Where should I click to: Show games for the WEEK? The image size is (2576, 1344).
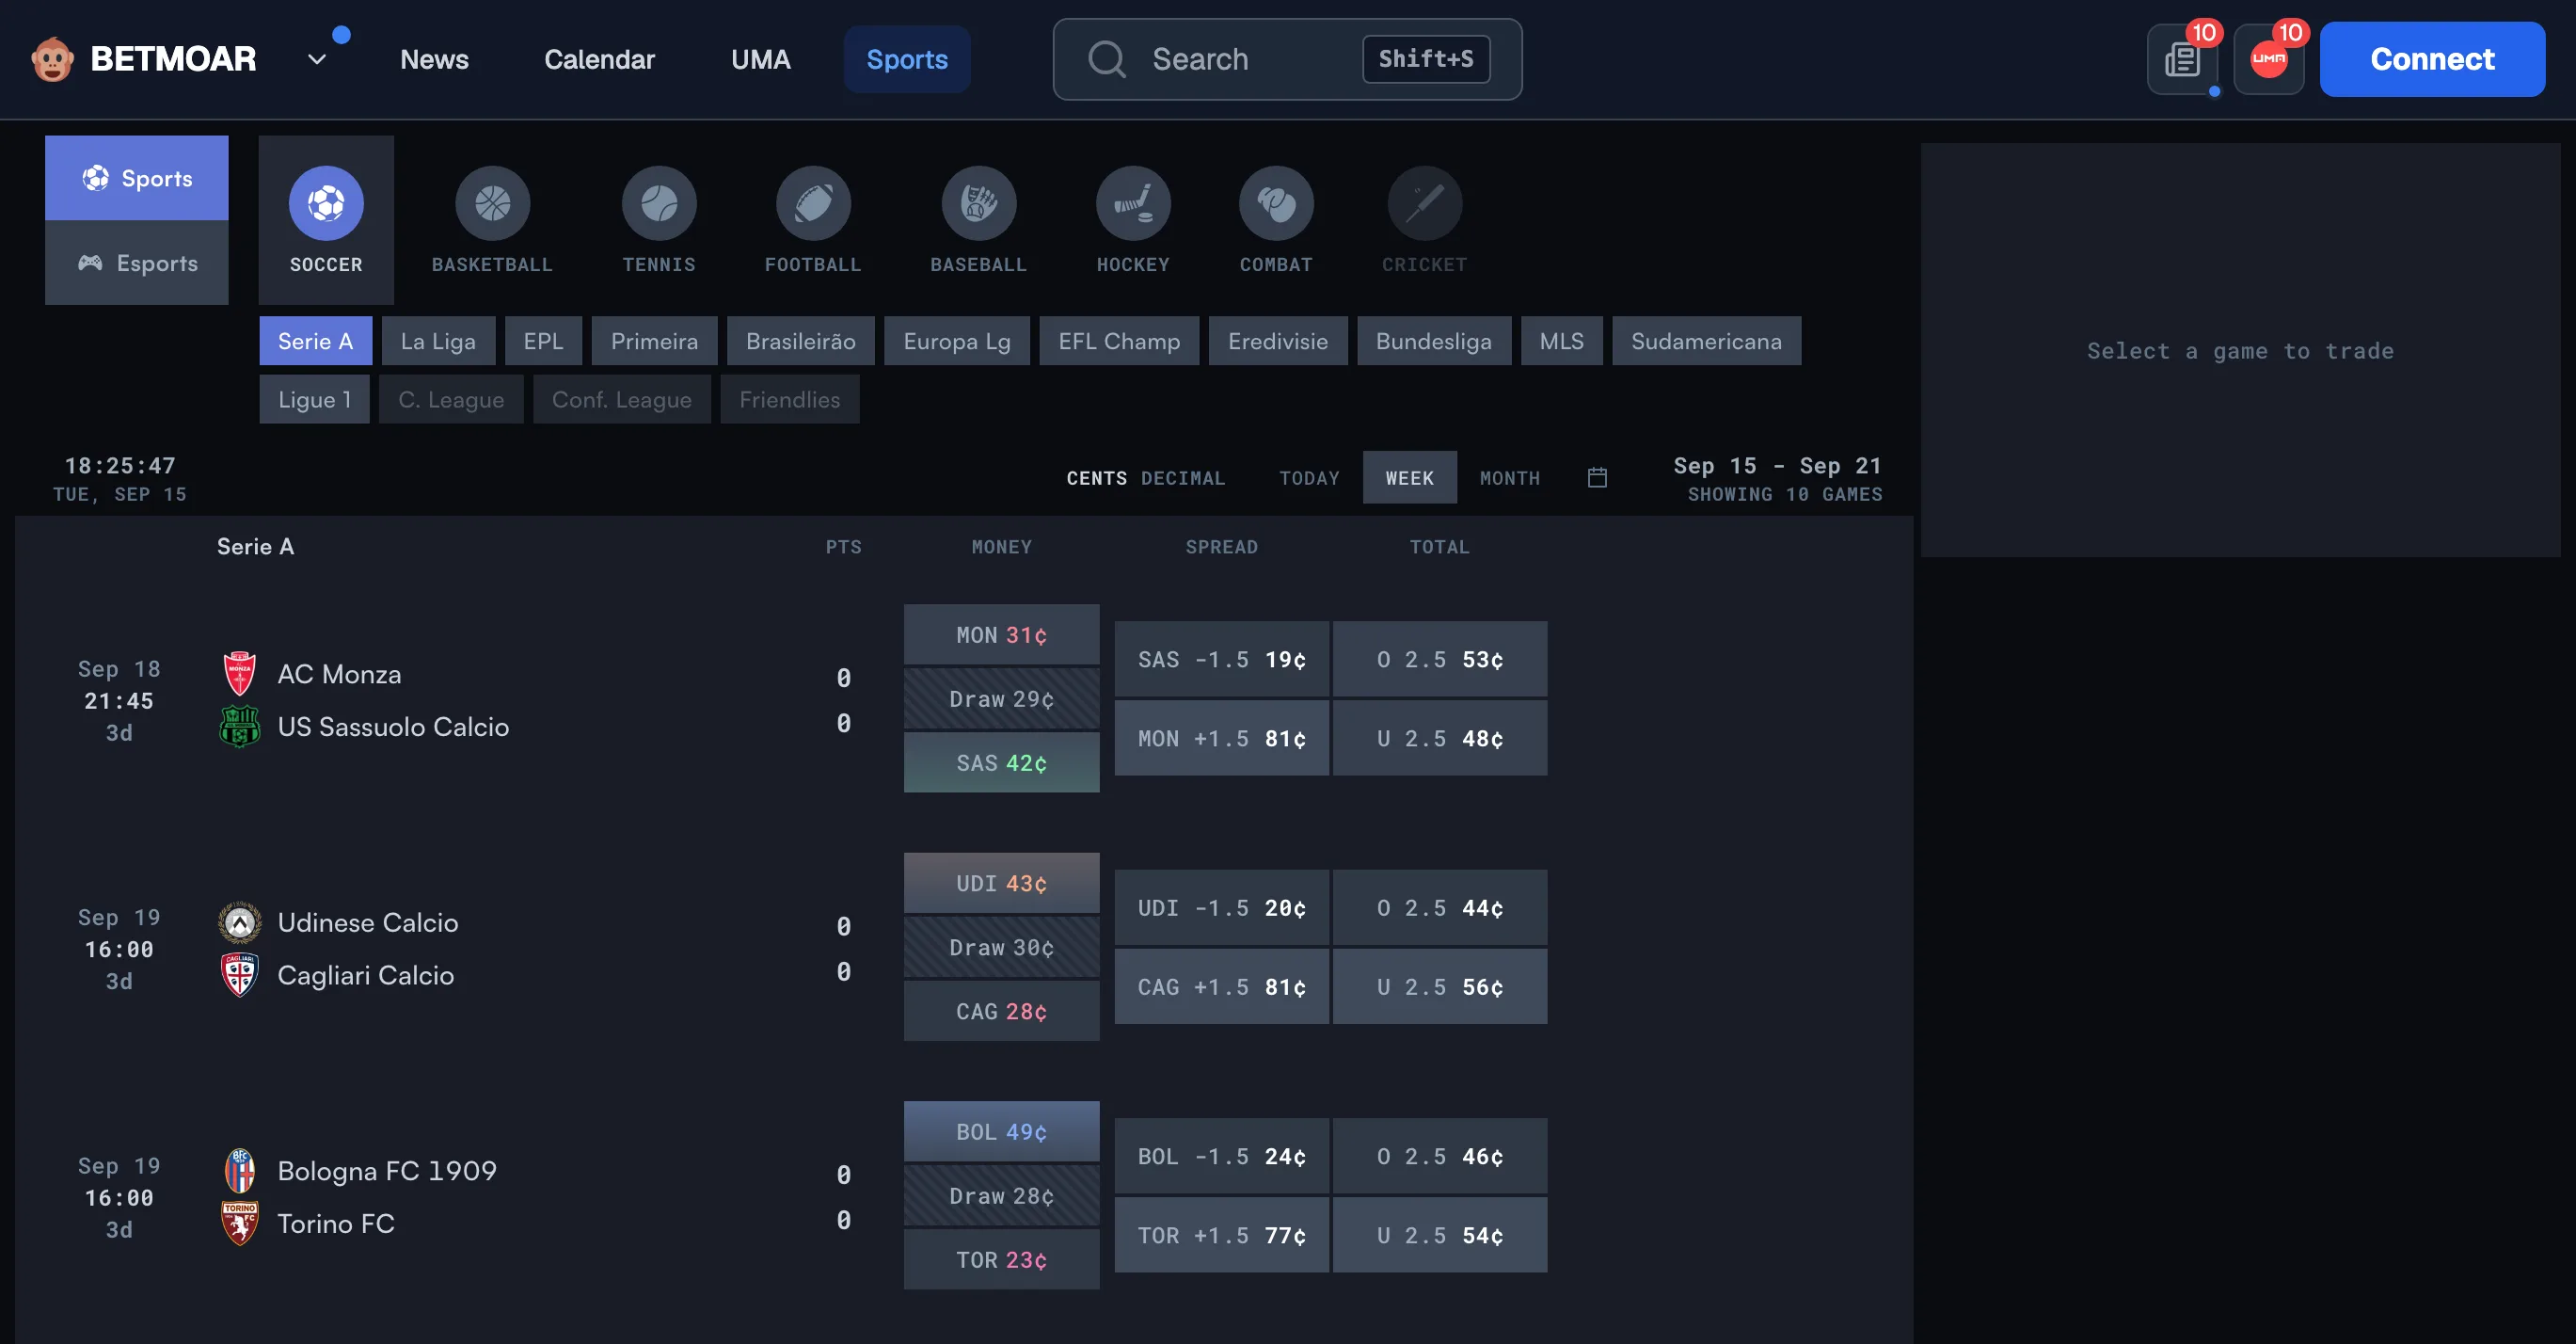click(1409, 478)
